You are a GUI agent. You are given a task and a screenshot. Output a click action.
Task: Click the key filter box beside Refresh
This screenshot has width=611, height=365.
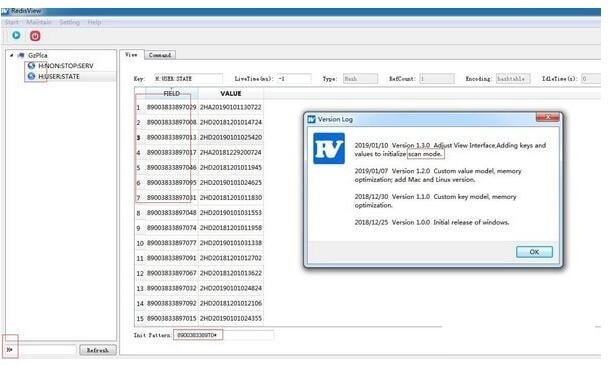[40, 350]
